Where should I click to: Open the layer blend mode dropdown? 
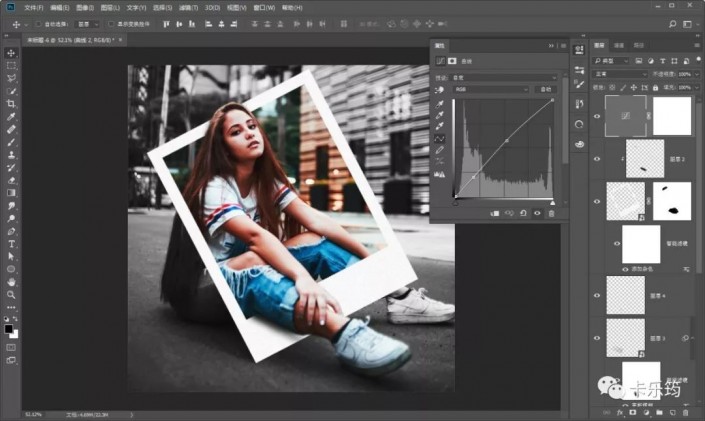(620, 74)
